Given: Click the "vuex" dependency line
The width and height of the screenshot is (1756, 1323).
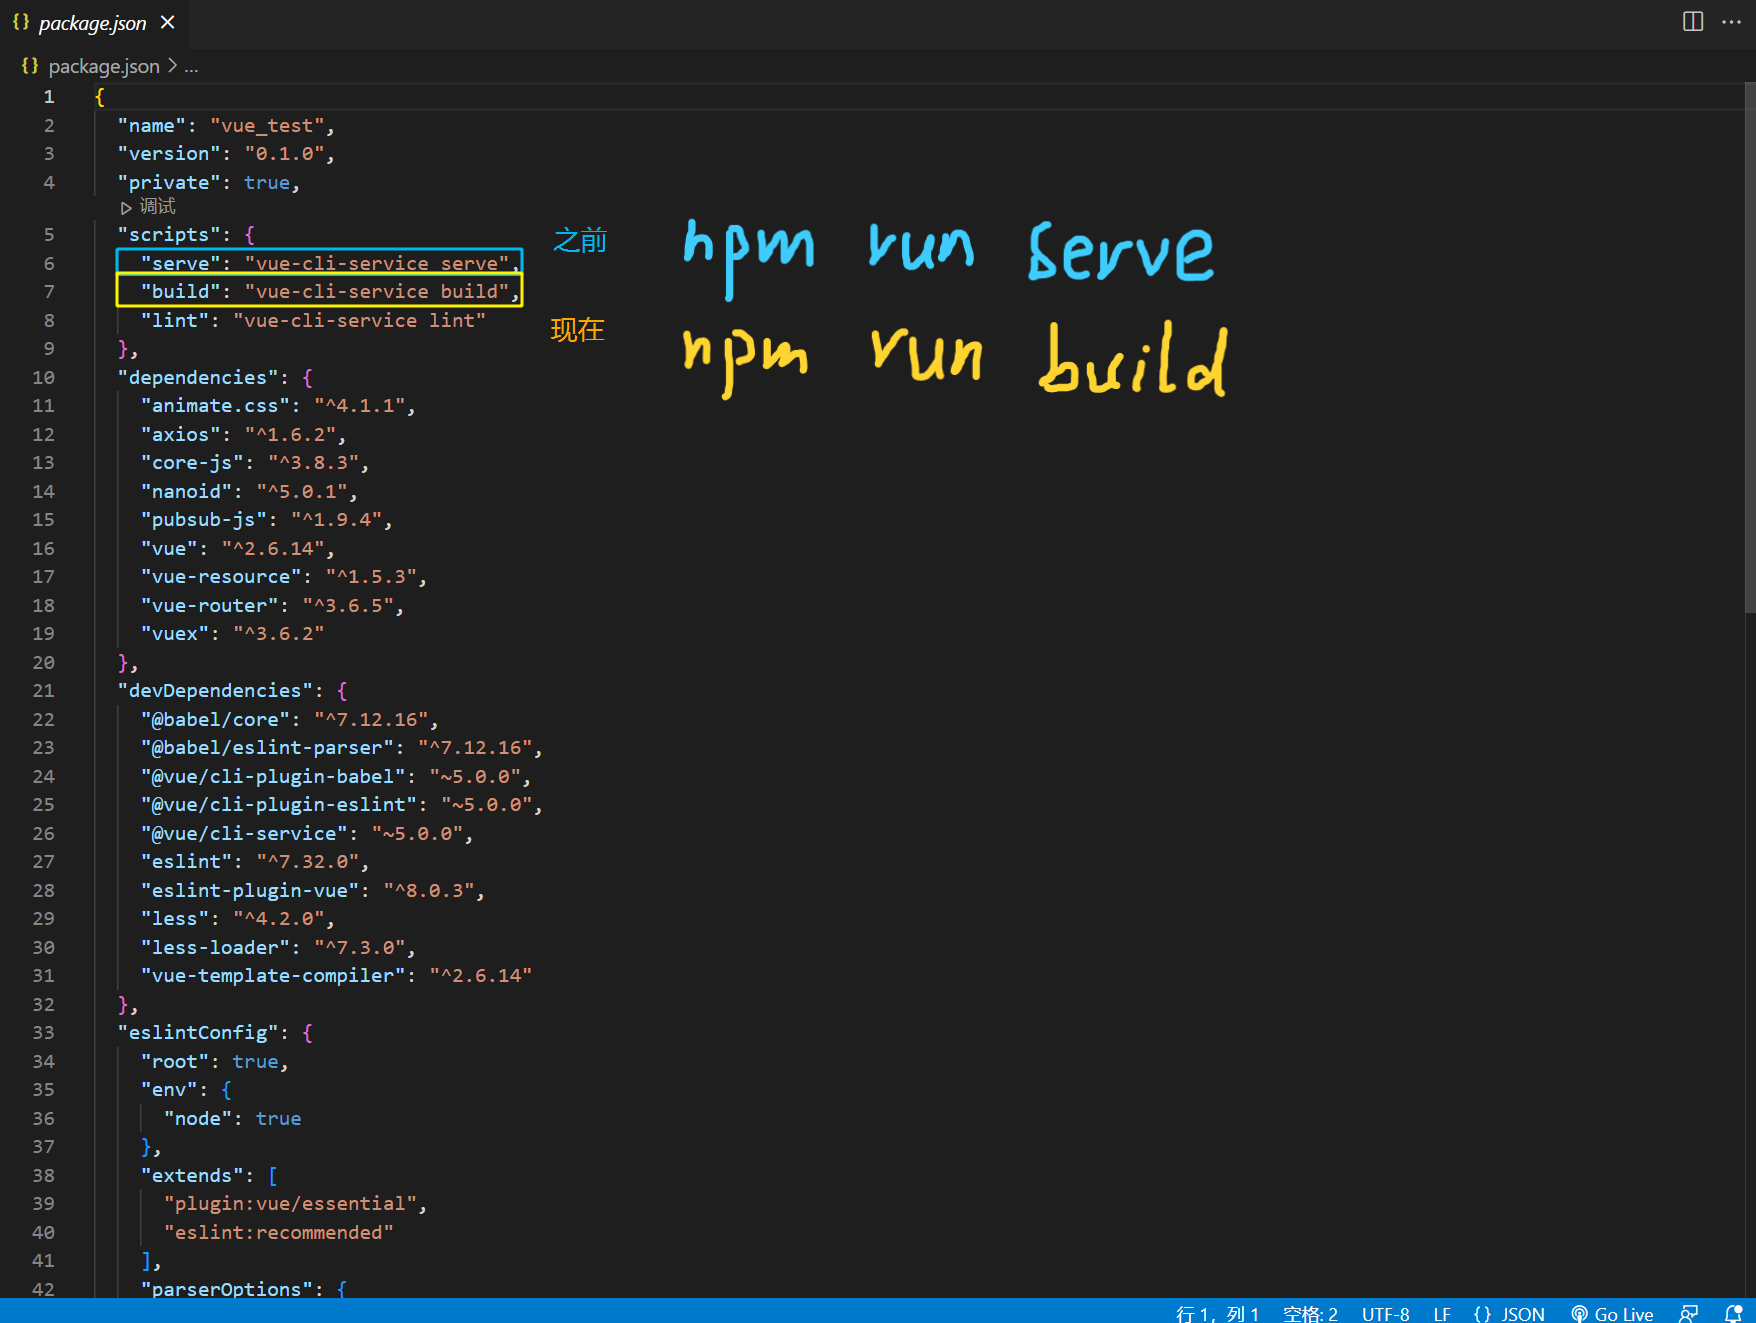Looking at the screenshot, I should [x=232, y=633].
